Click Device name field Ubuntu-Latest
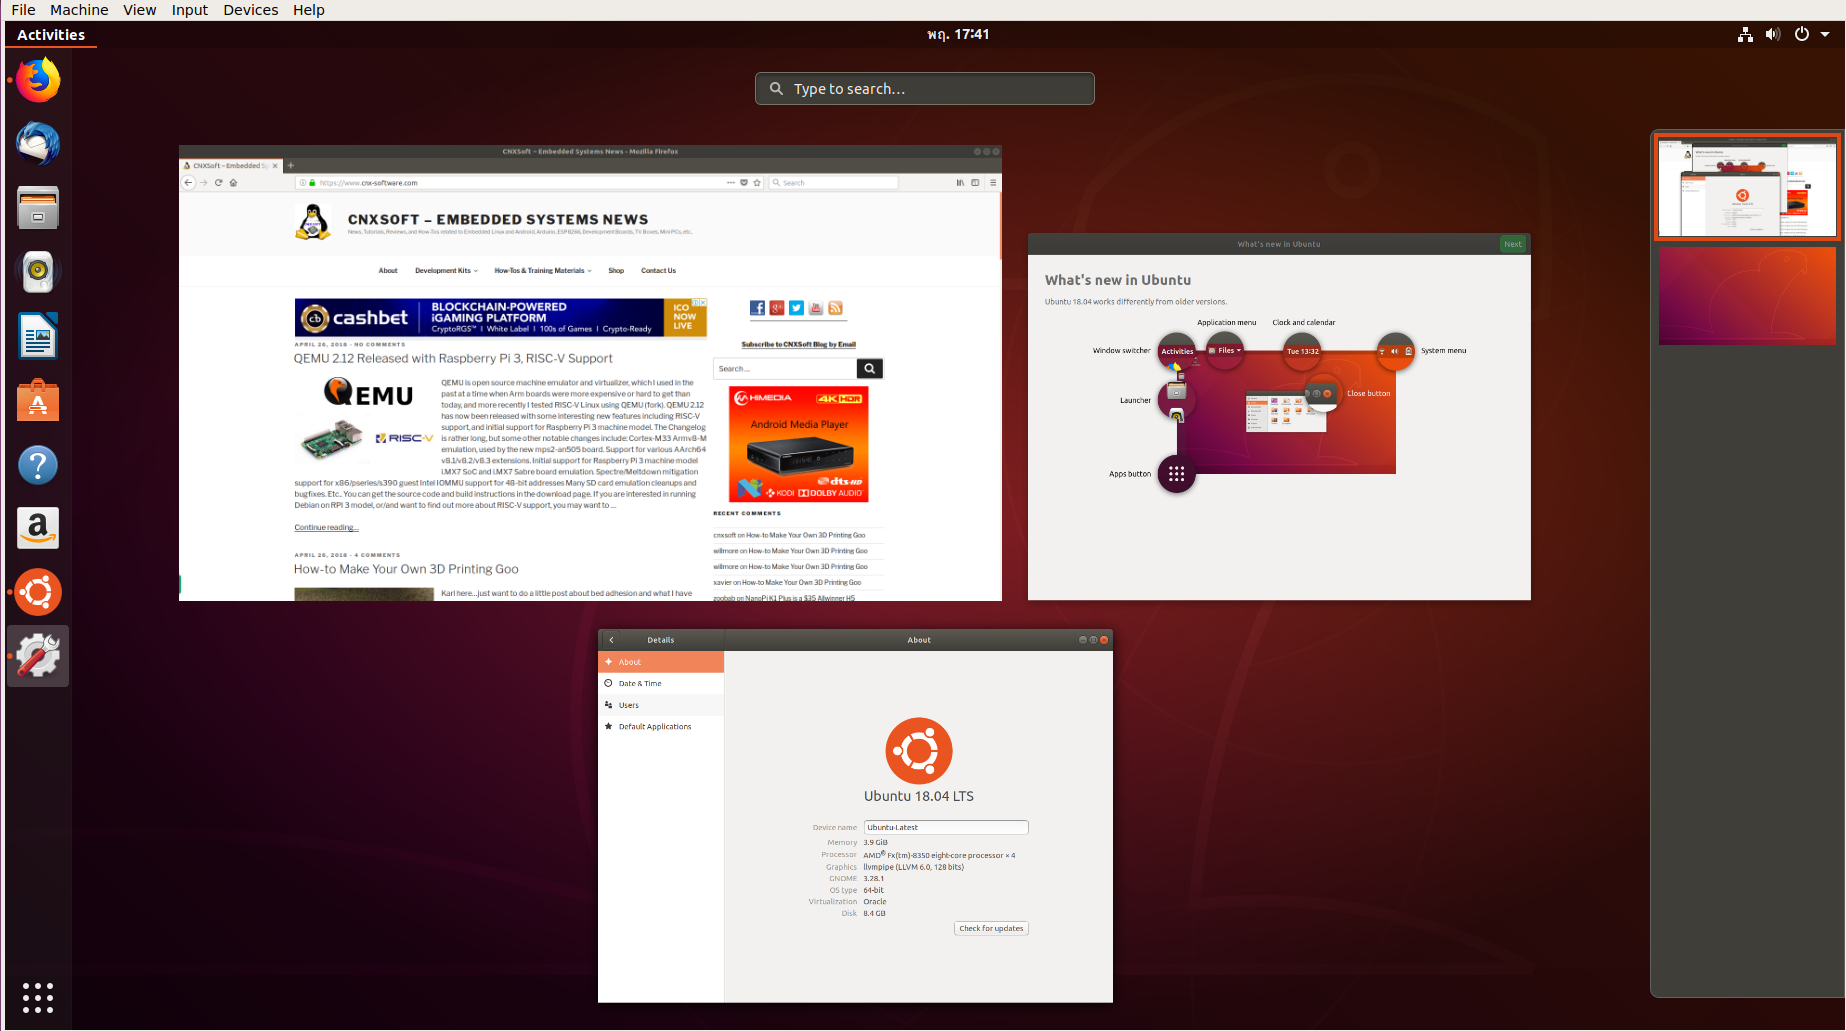 tap(946, 827)
